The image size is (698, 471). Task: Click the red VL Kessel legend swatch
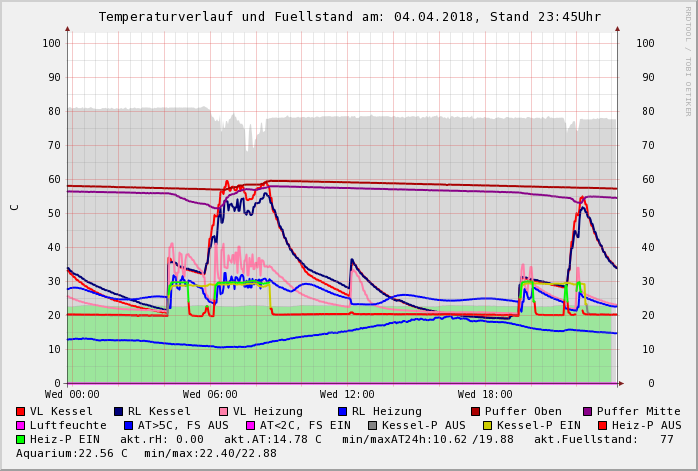coord(20,411)
